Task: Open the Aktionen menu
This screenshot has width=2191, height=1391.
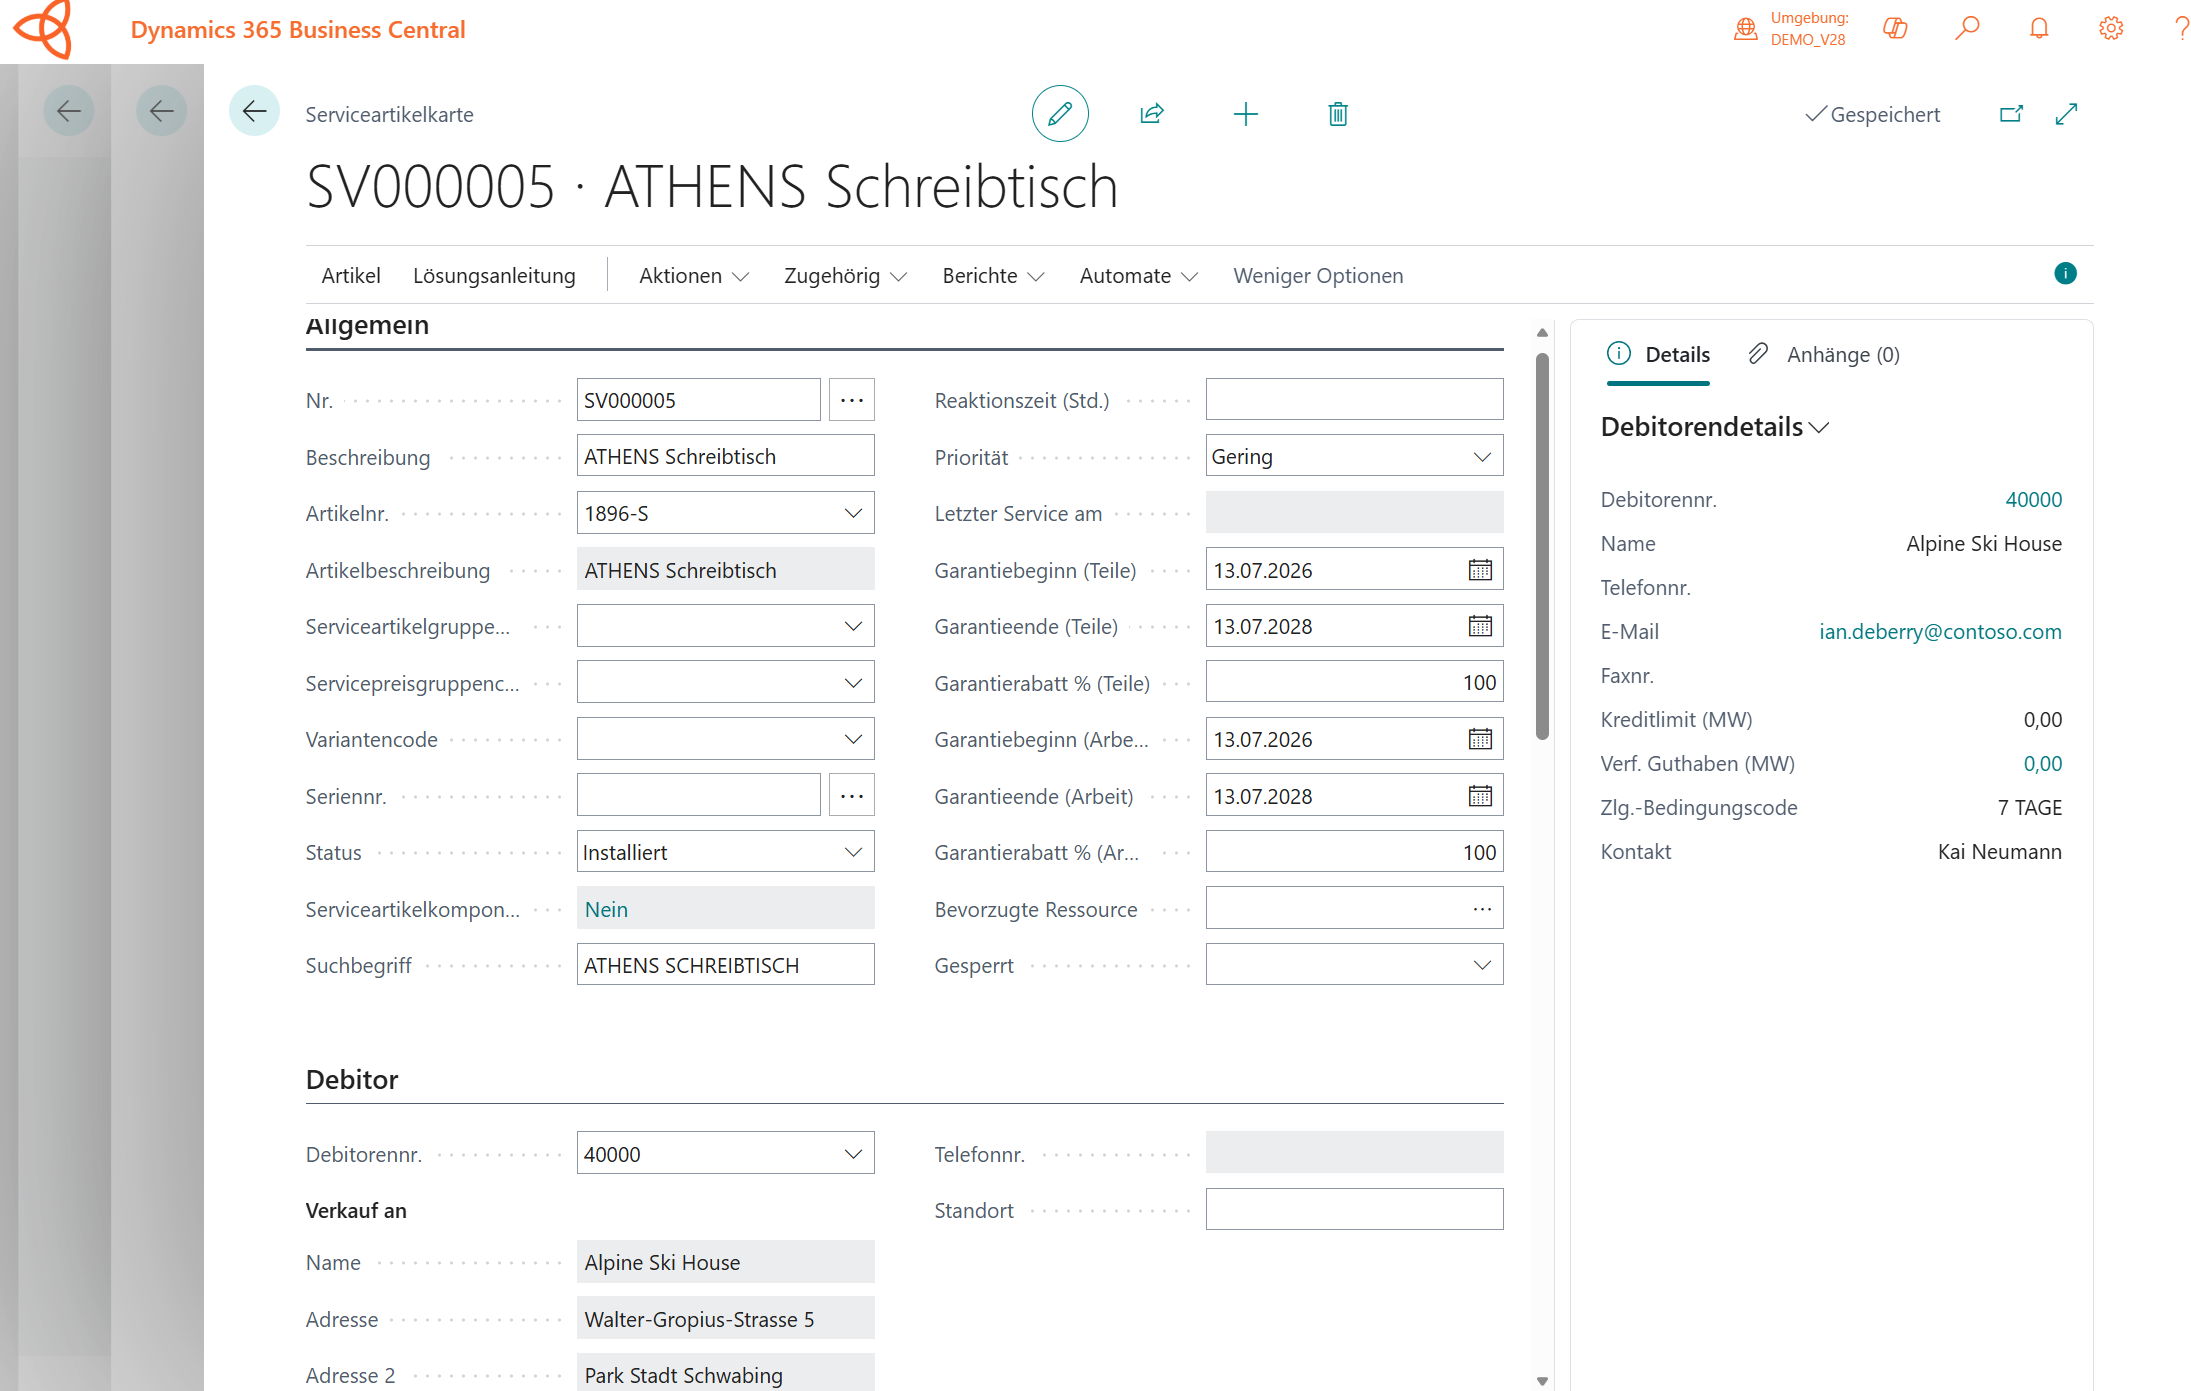Action: (694, 276)
